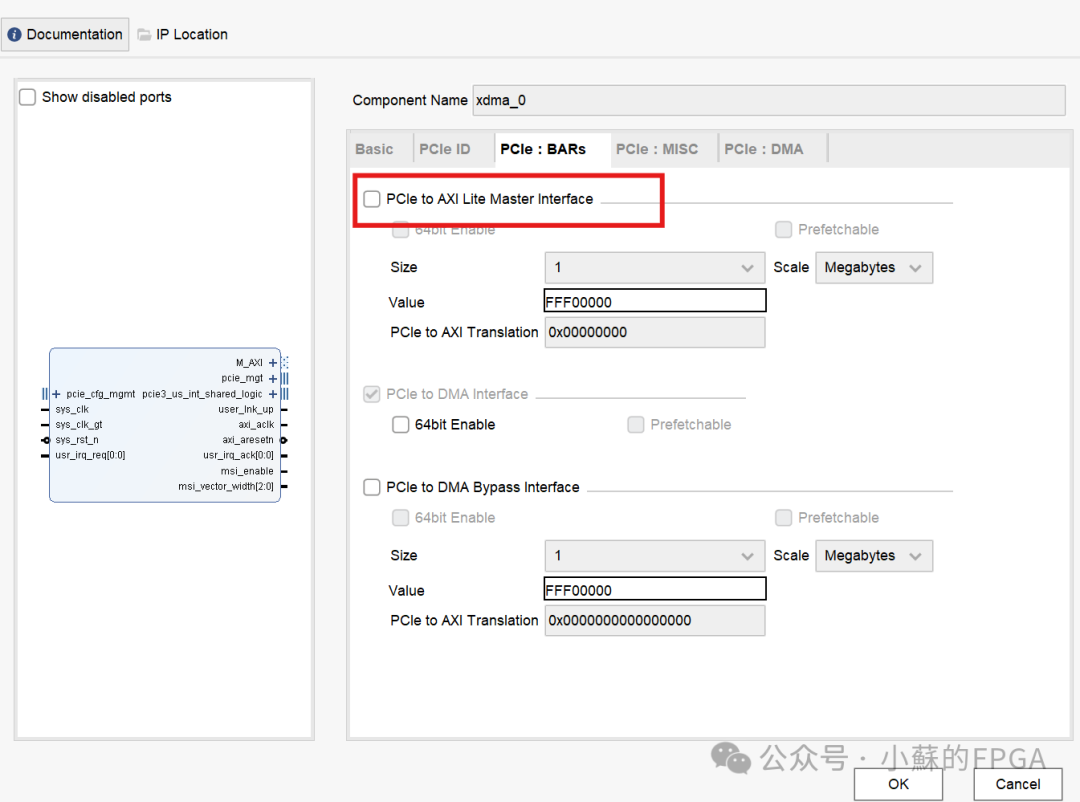Select the axi_aclk port label
The image size is (1080, 802).
point(256,424)
